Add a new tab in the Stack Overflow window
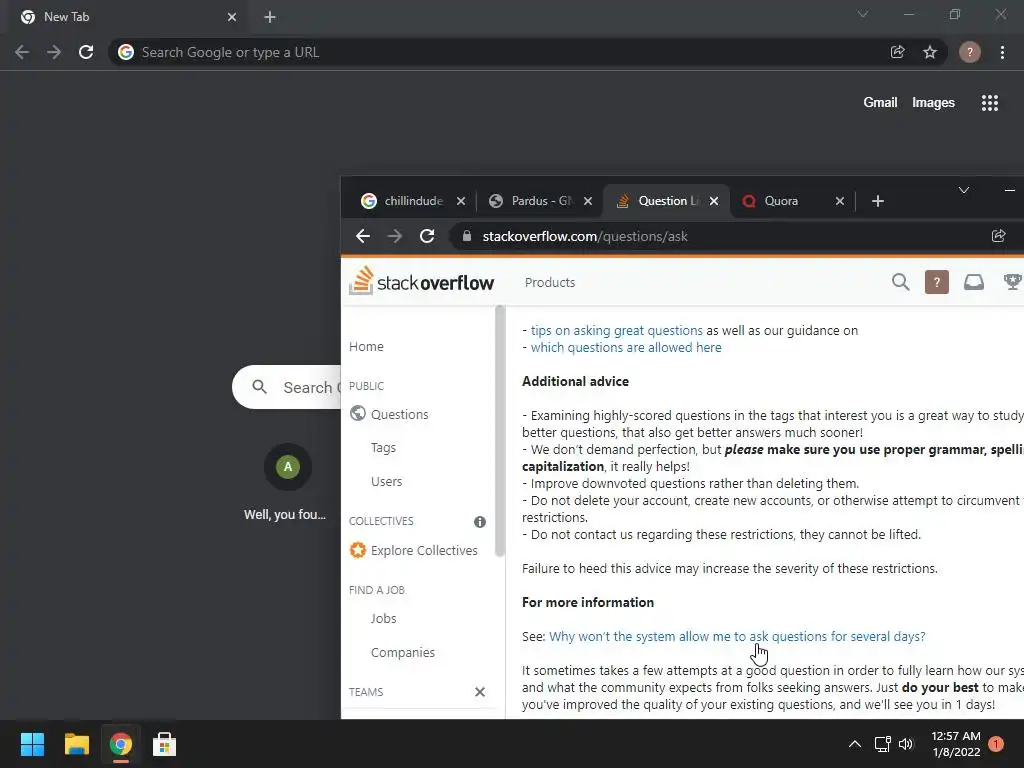1024x768 pixels. [878, 201]
